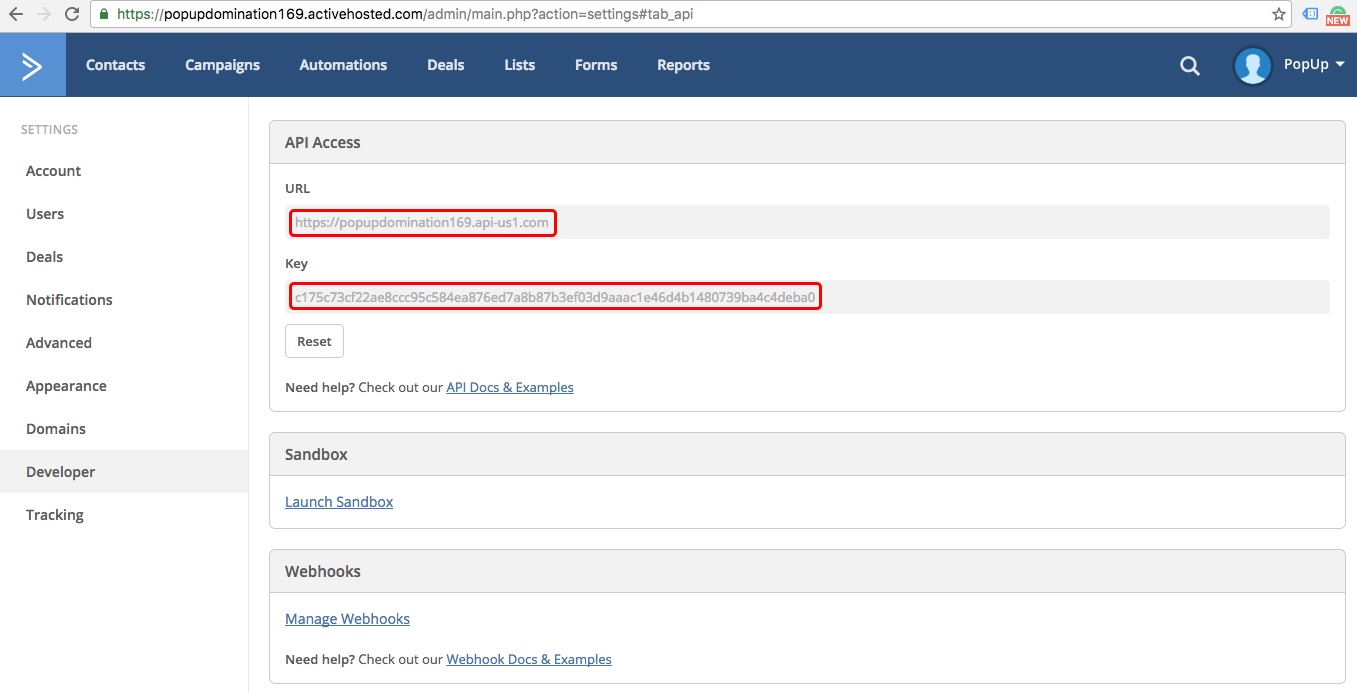Click the API URL field
The image size is (1357, 693).
[x=807, y=222]
